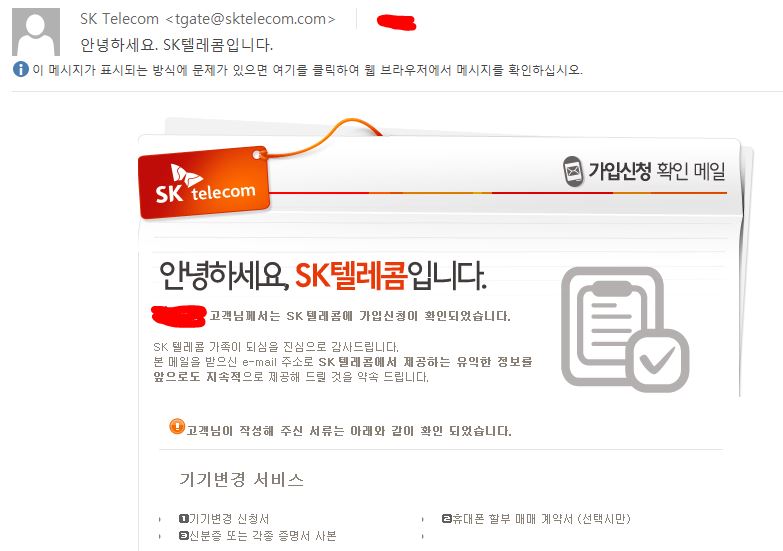Screen dimensions: 783x551
Task: Click the red redacted mark beside sender address
Action: 396,22
